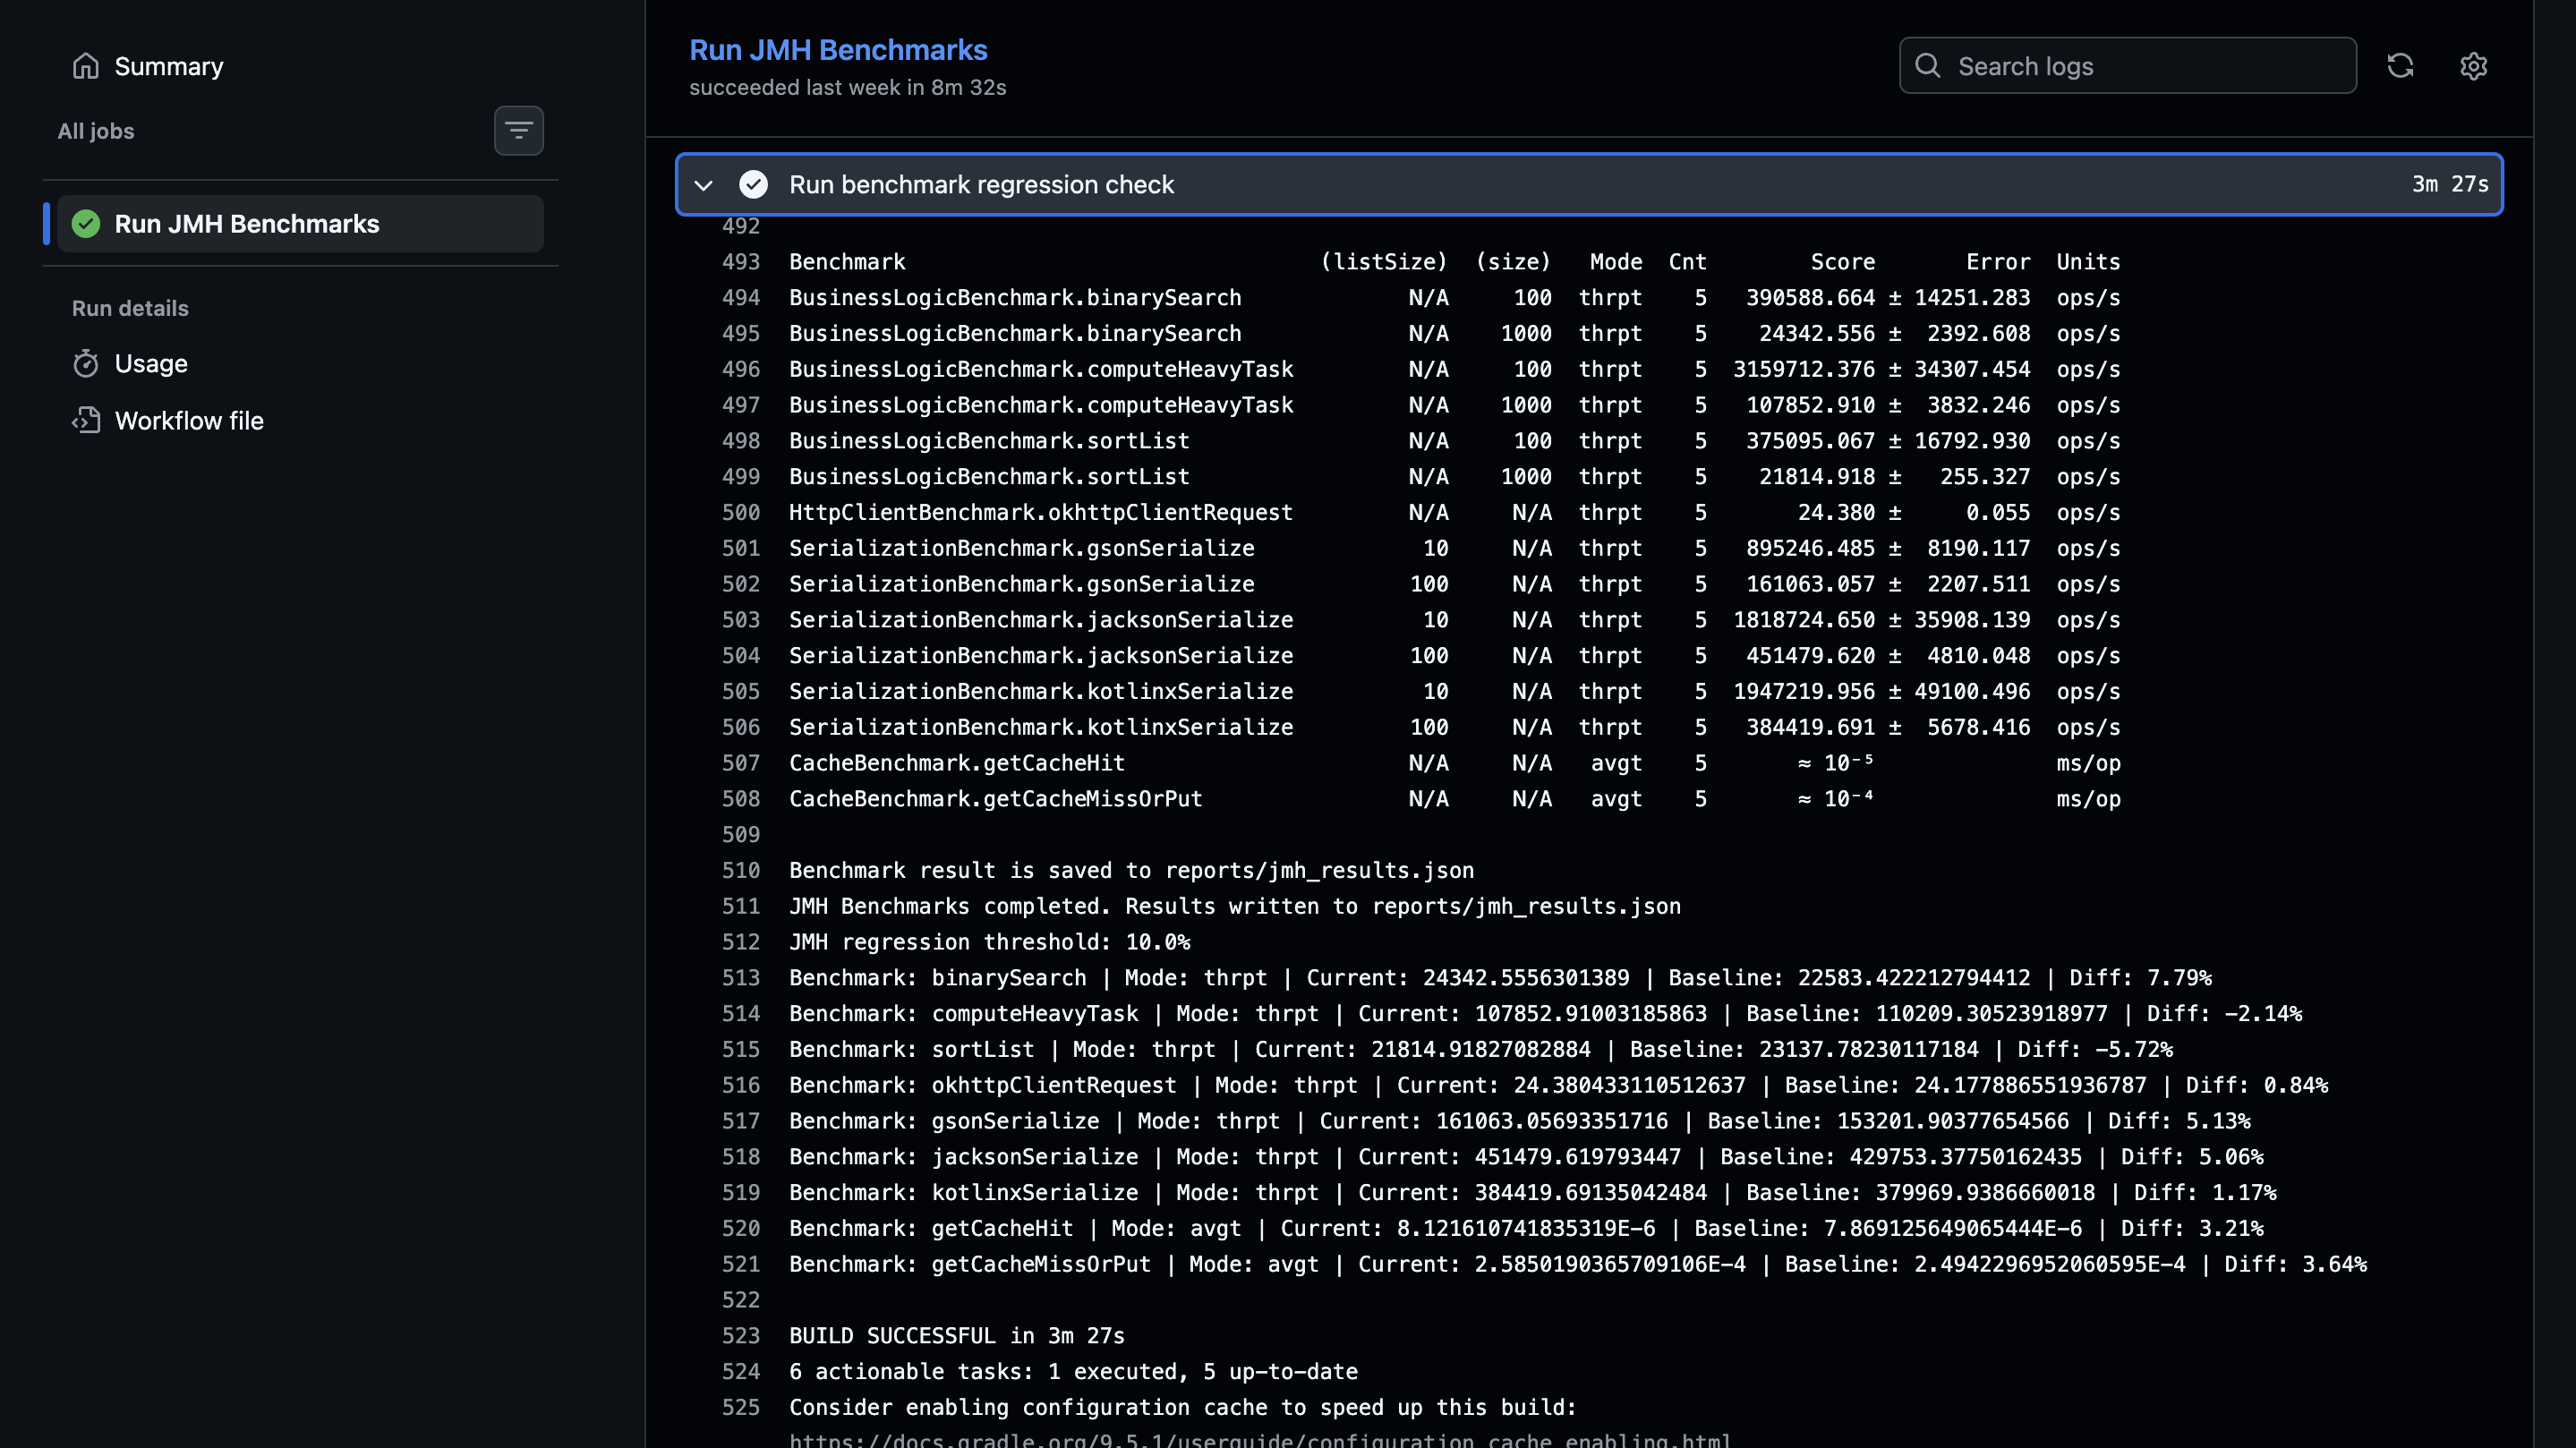The image size is (2576, 1448).
Task: Click the 'Benchmark: okhttpClientRequest' diff 0.84% line
Action: 1559,1085
